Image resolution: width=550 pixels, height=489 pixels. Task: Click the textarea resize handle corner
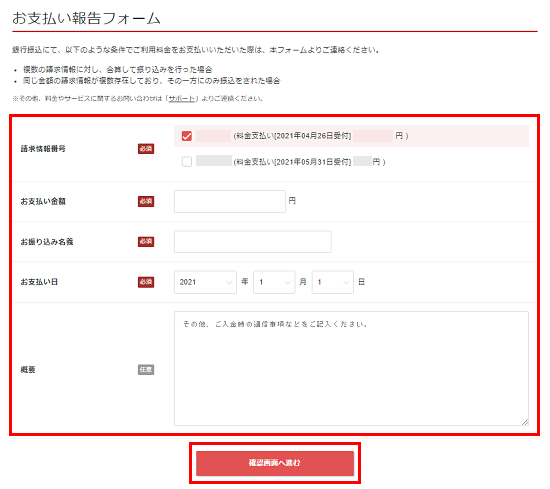pyautogui.click(x=525, y=422)
